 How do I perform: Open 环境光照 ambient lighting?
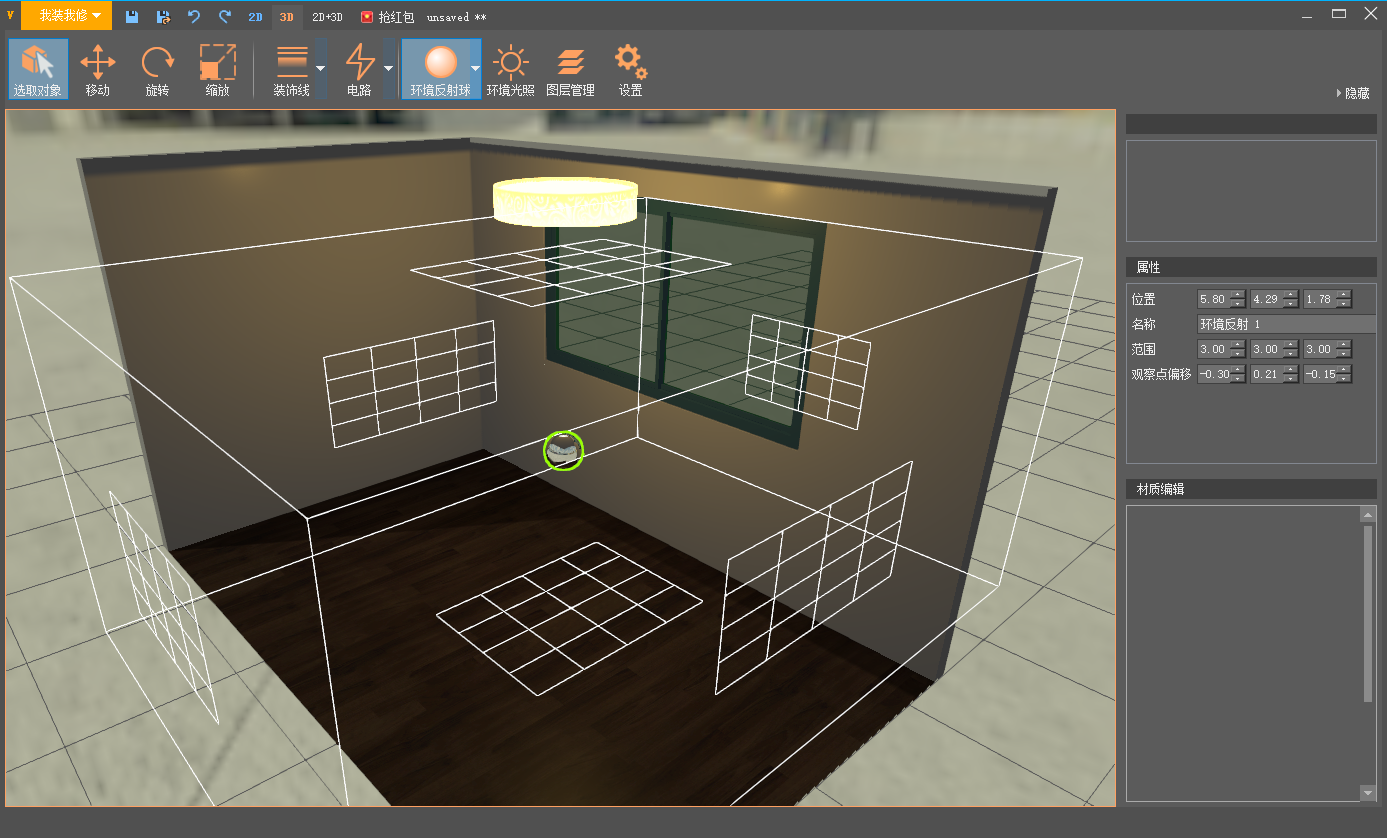[510, 69]
